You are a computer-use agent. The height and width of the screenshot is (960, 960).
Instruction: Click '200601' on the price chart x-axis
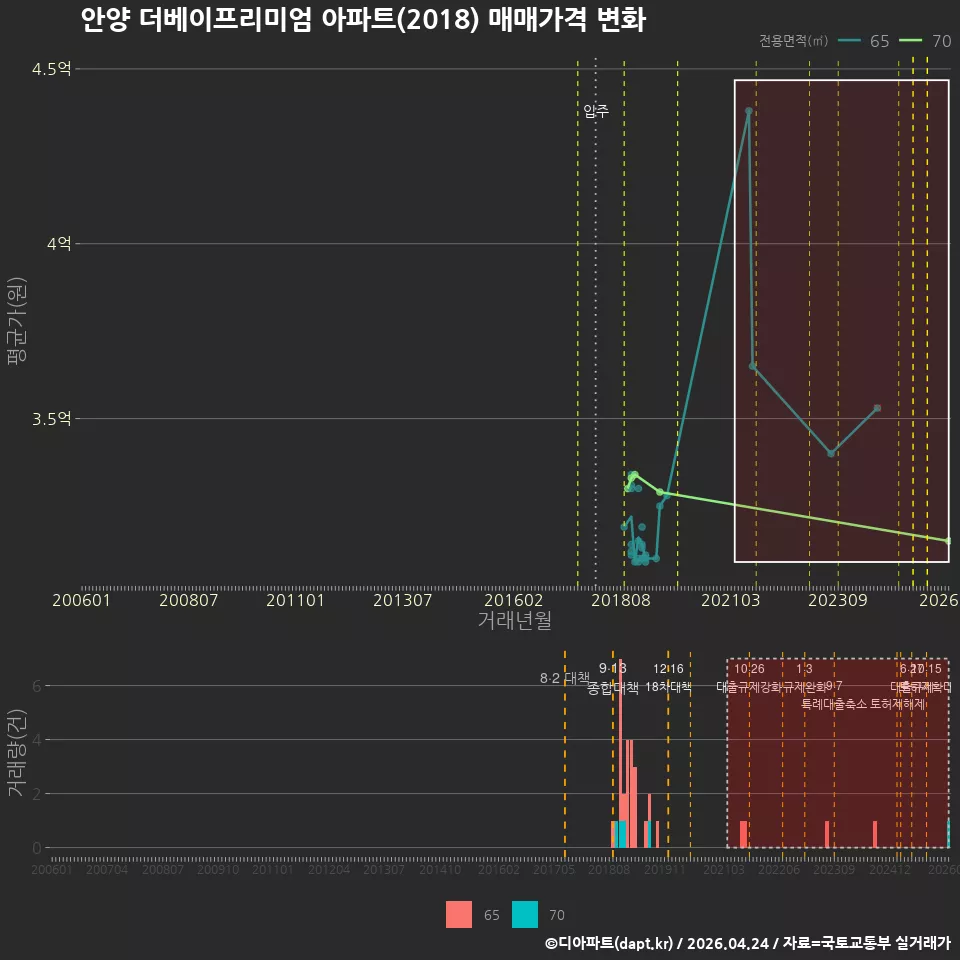point(81,600)
